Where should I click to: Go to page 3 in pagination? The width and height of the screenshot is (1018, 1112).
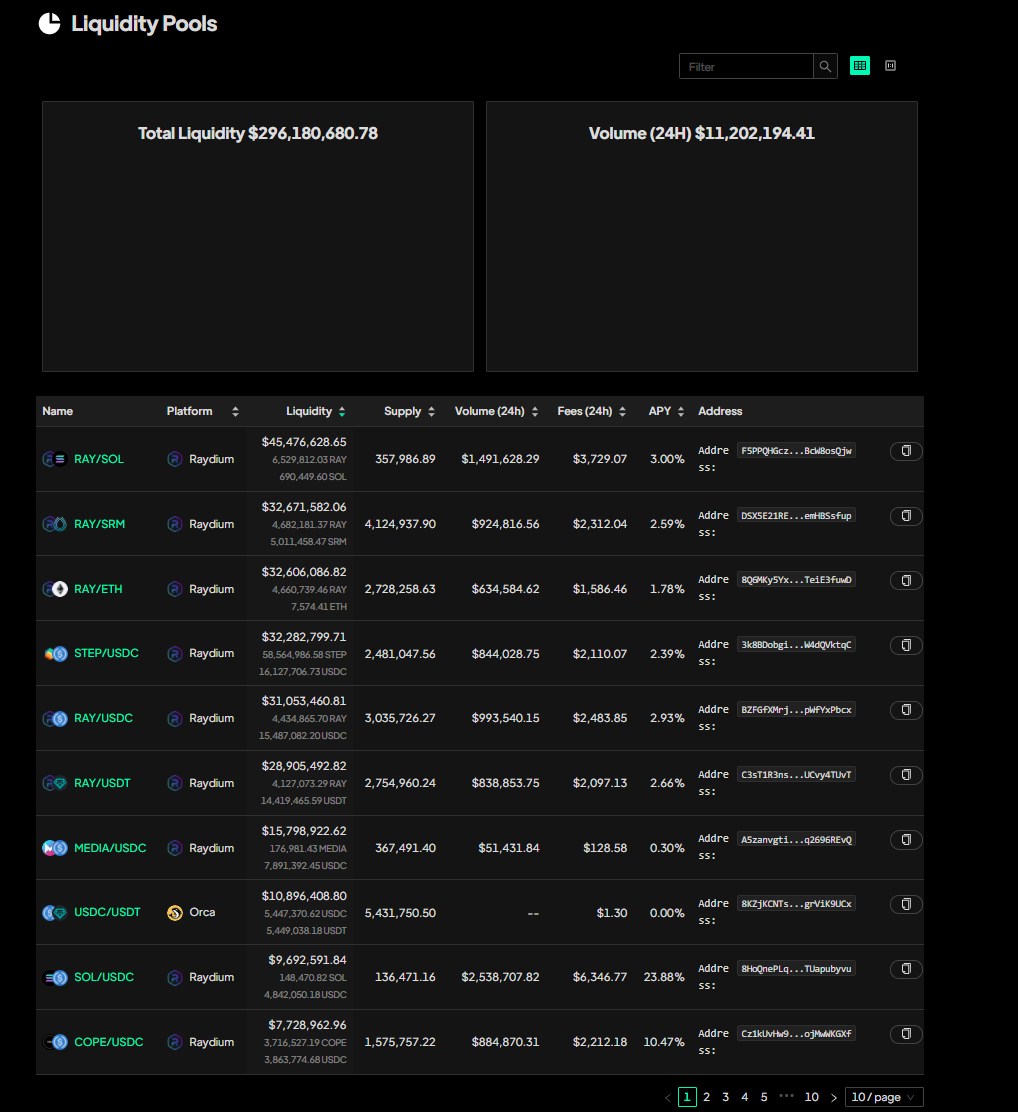tap(726, 1097)
